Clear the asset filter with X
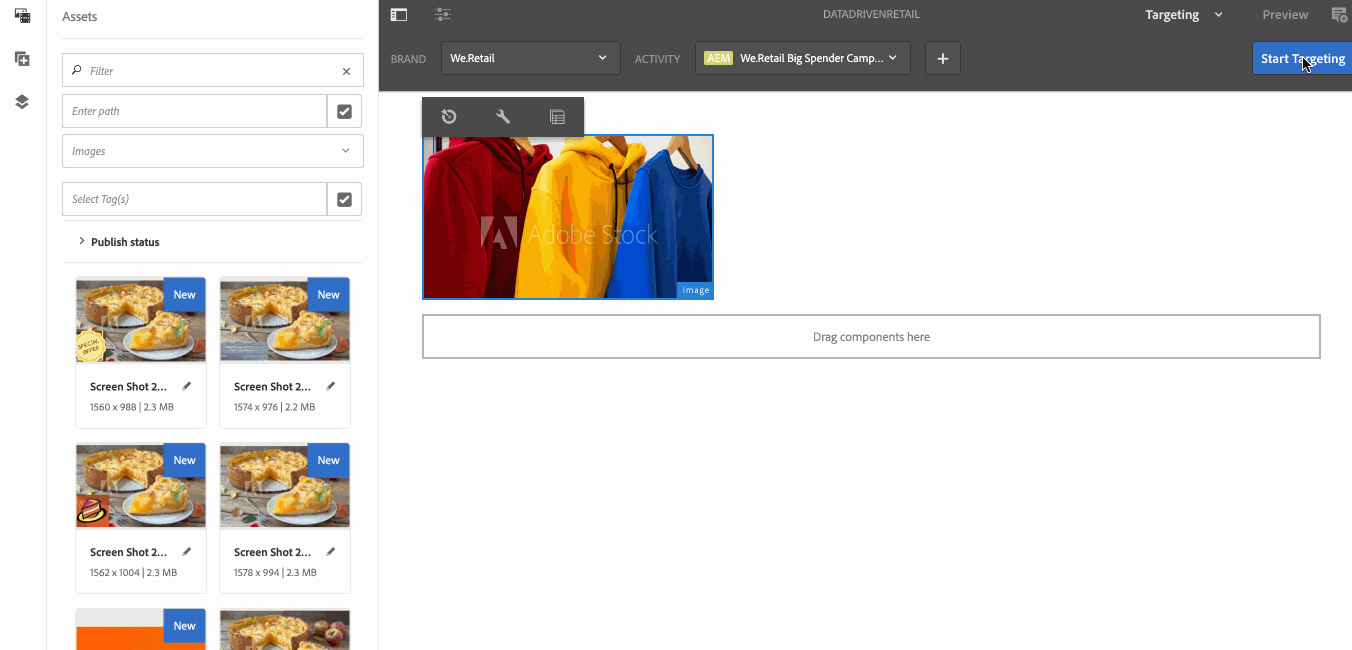The height and width of the screenshot is (650, 1352). tap(346, 71)
